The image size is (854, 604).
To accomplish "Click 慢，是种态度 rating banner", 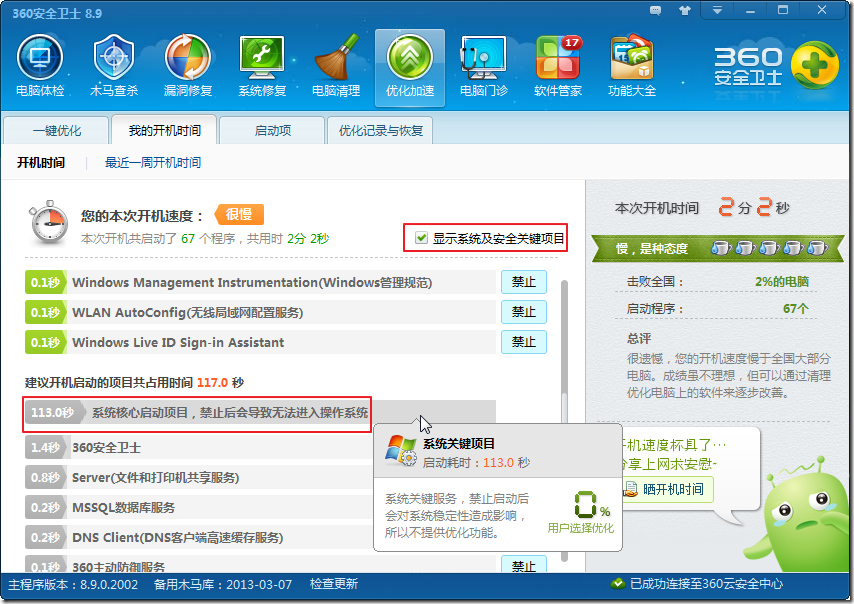I will 718,248.
